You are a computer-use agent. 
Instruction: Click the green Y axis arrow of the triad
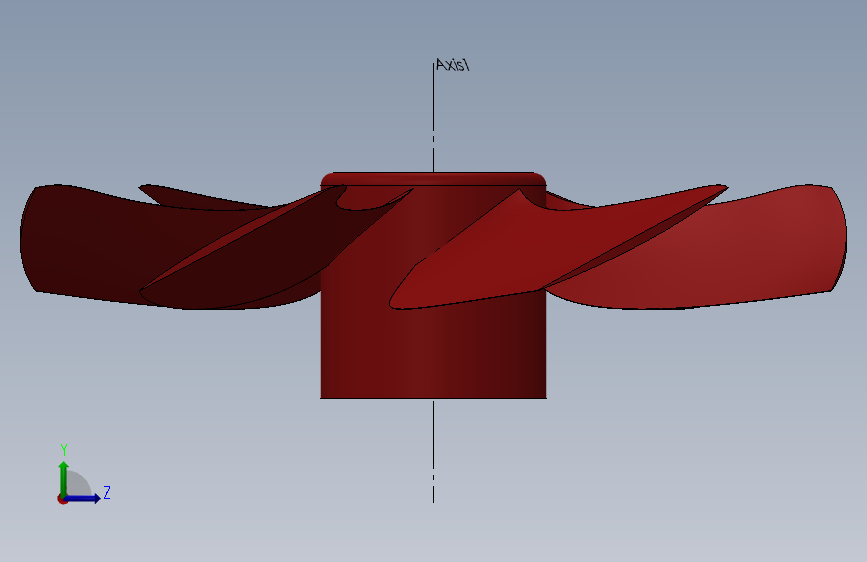point(64,479)
